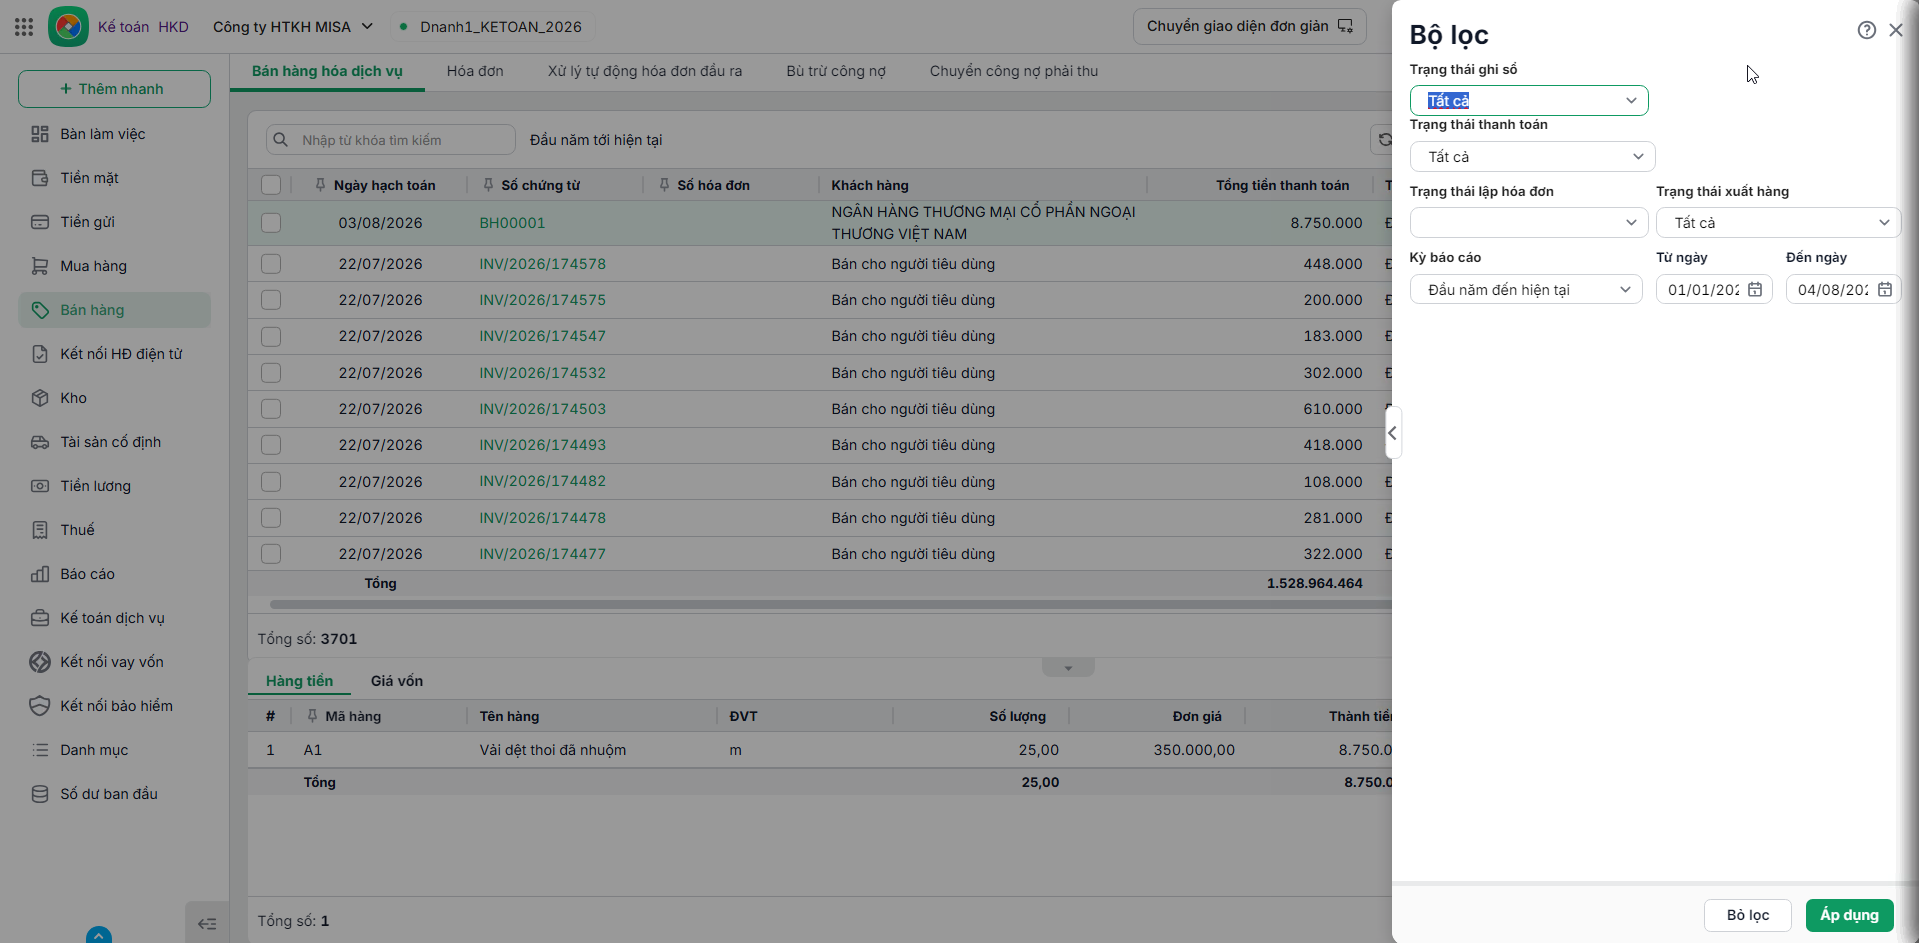Image resolution: width=1919 pixels, height=943 pixels.
Task: Open Kết nối vay vốn in the sidebar
Action: click(114, 662)
